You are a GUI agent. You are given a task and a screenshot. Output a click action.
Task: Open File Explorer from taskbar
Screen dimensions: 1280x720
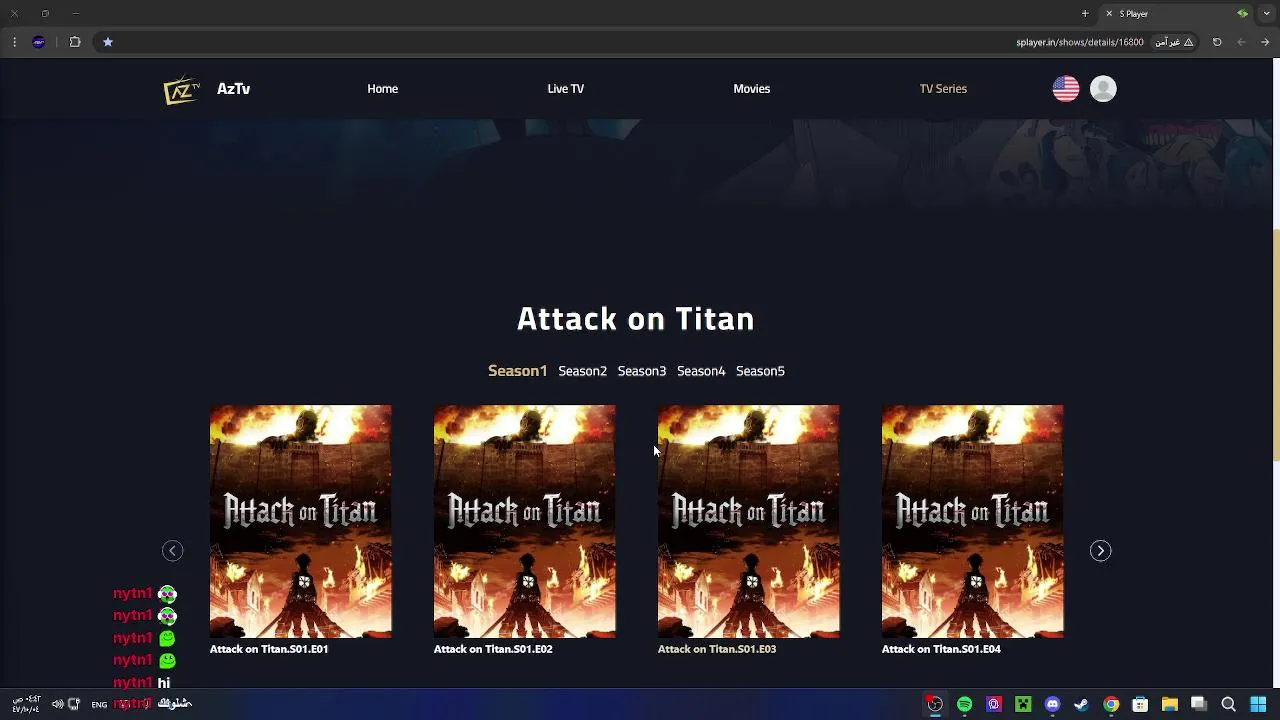coord(1169,704)
